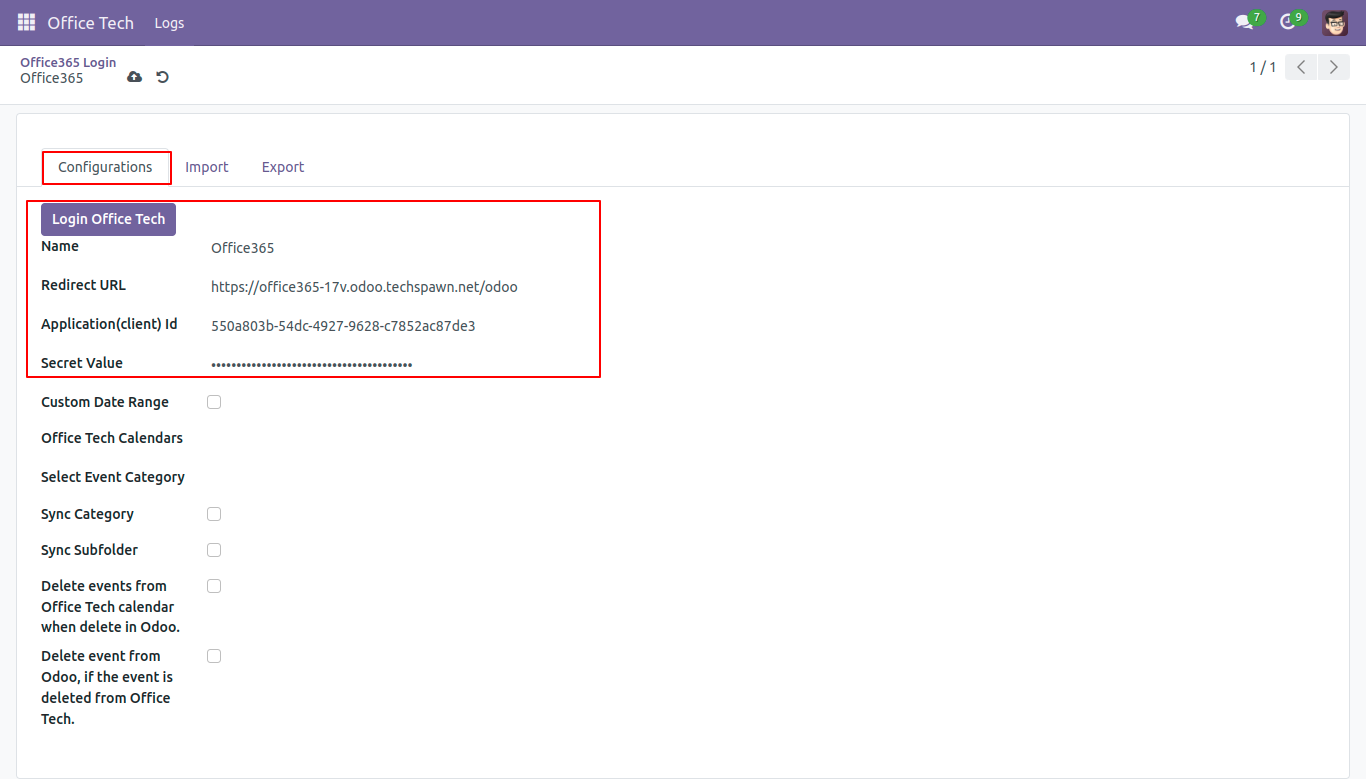
Task: Open the Office Tech Calendars field
Action: (400, 439)
